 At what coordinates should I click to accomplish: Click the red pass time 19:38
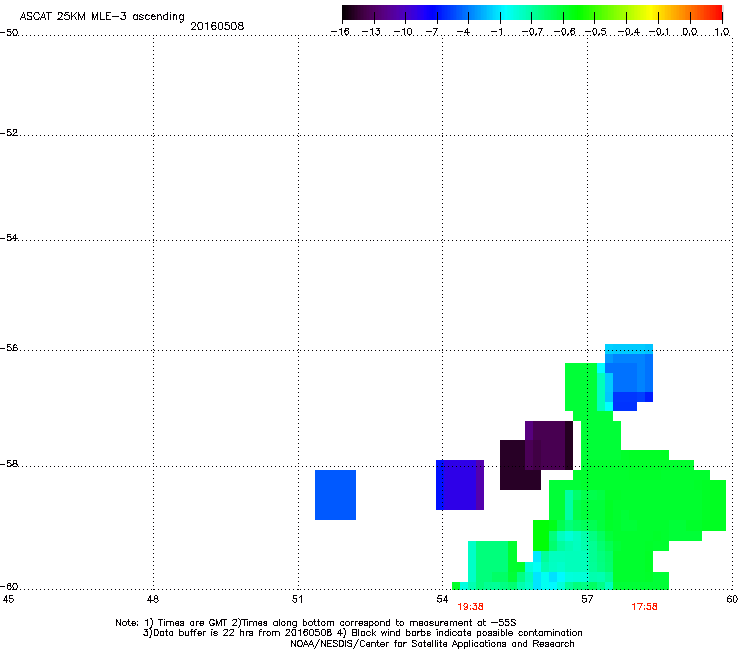[x=470, y=607]
